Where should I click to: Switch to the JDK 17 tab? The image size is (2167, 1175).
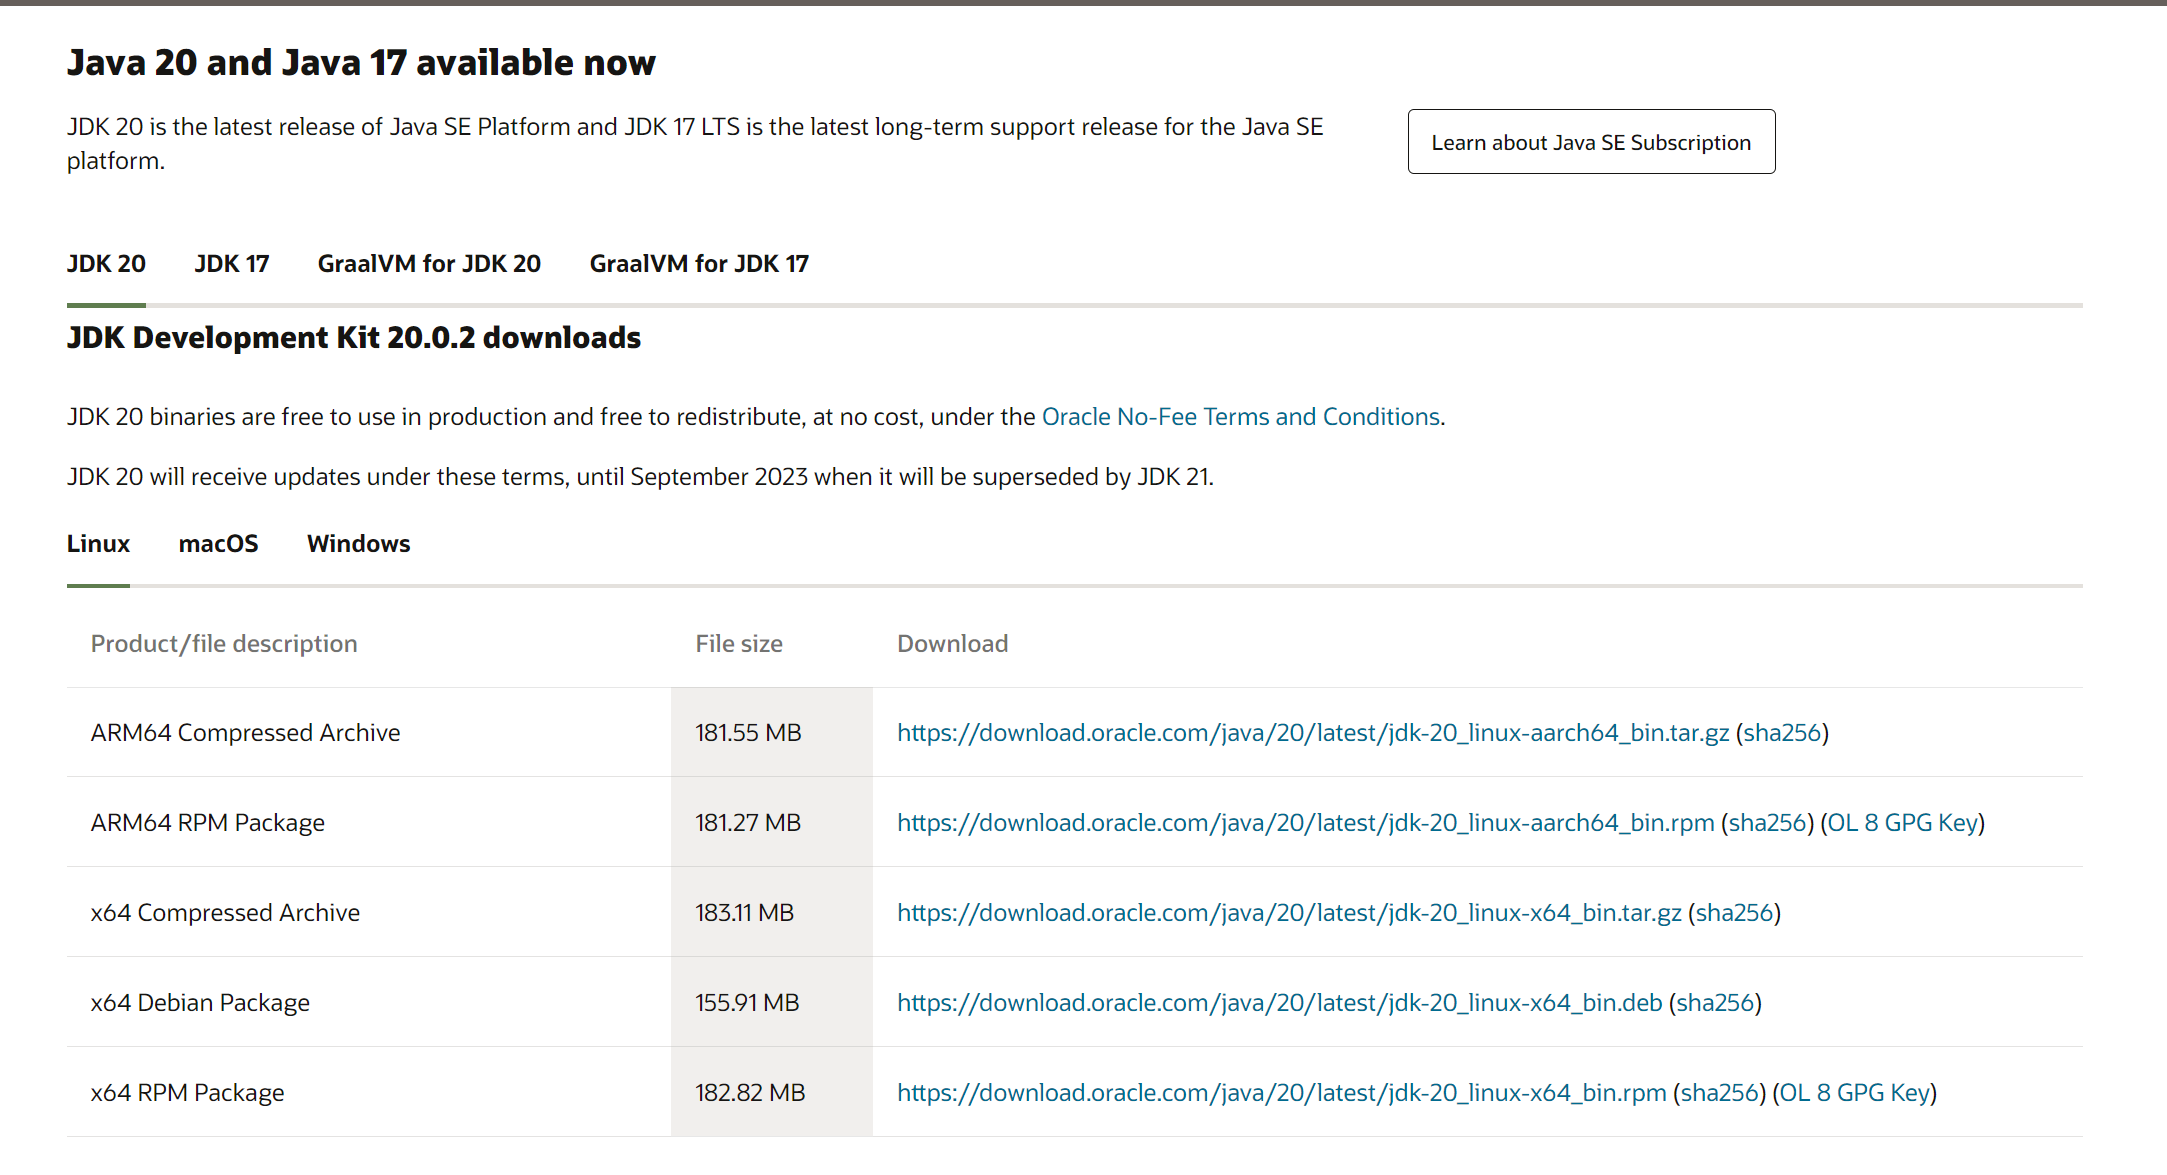pos(231,264)
